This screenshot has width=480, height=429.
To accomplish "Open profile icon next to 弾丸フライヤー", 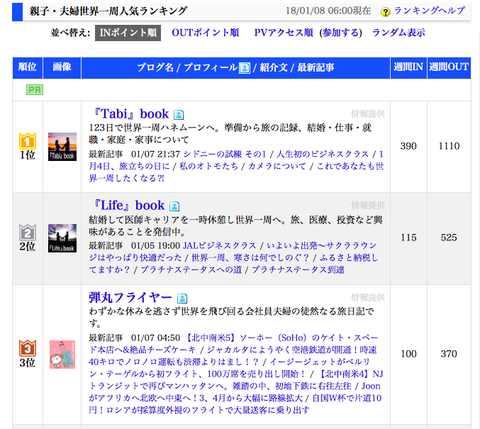I will click(x=182, y=298).
